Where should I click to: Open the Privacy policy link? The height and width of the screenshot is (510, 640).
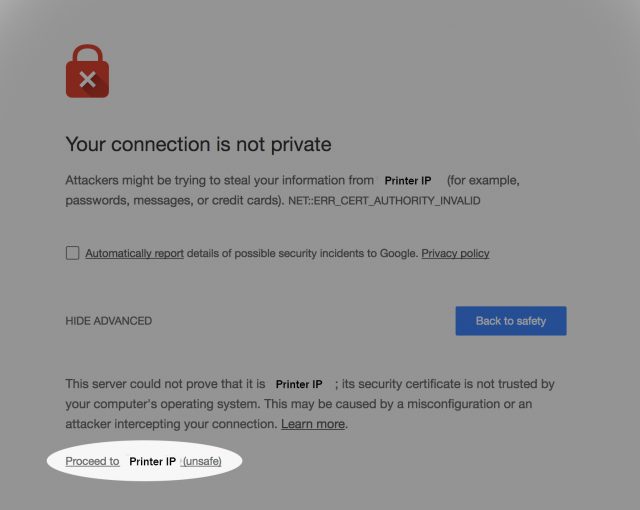(x=455, y=254)
